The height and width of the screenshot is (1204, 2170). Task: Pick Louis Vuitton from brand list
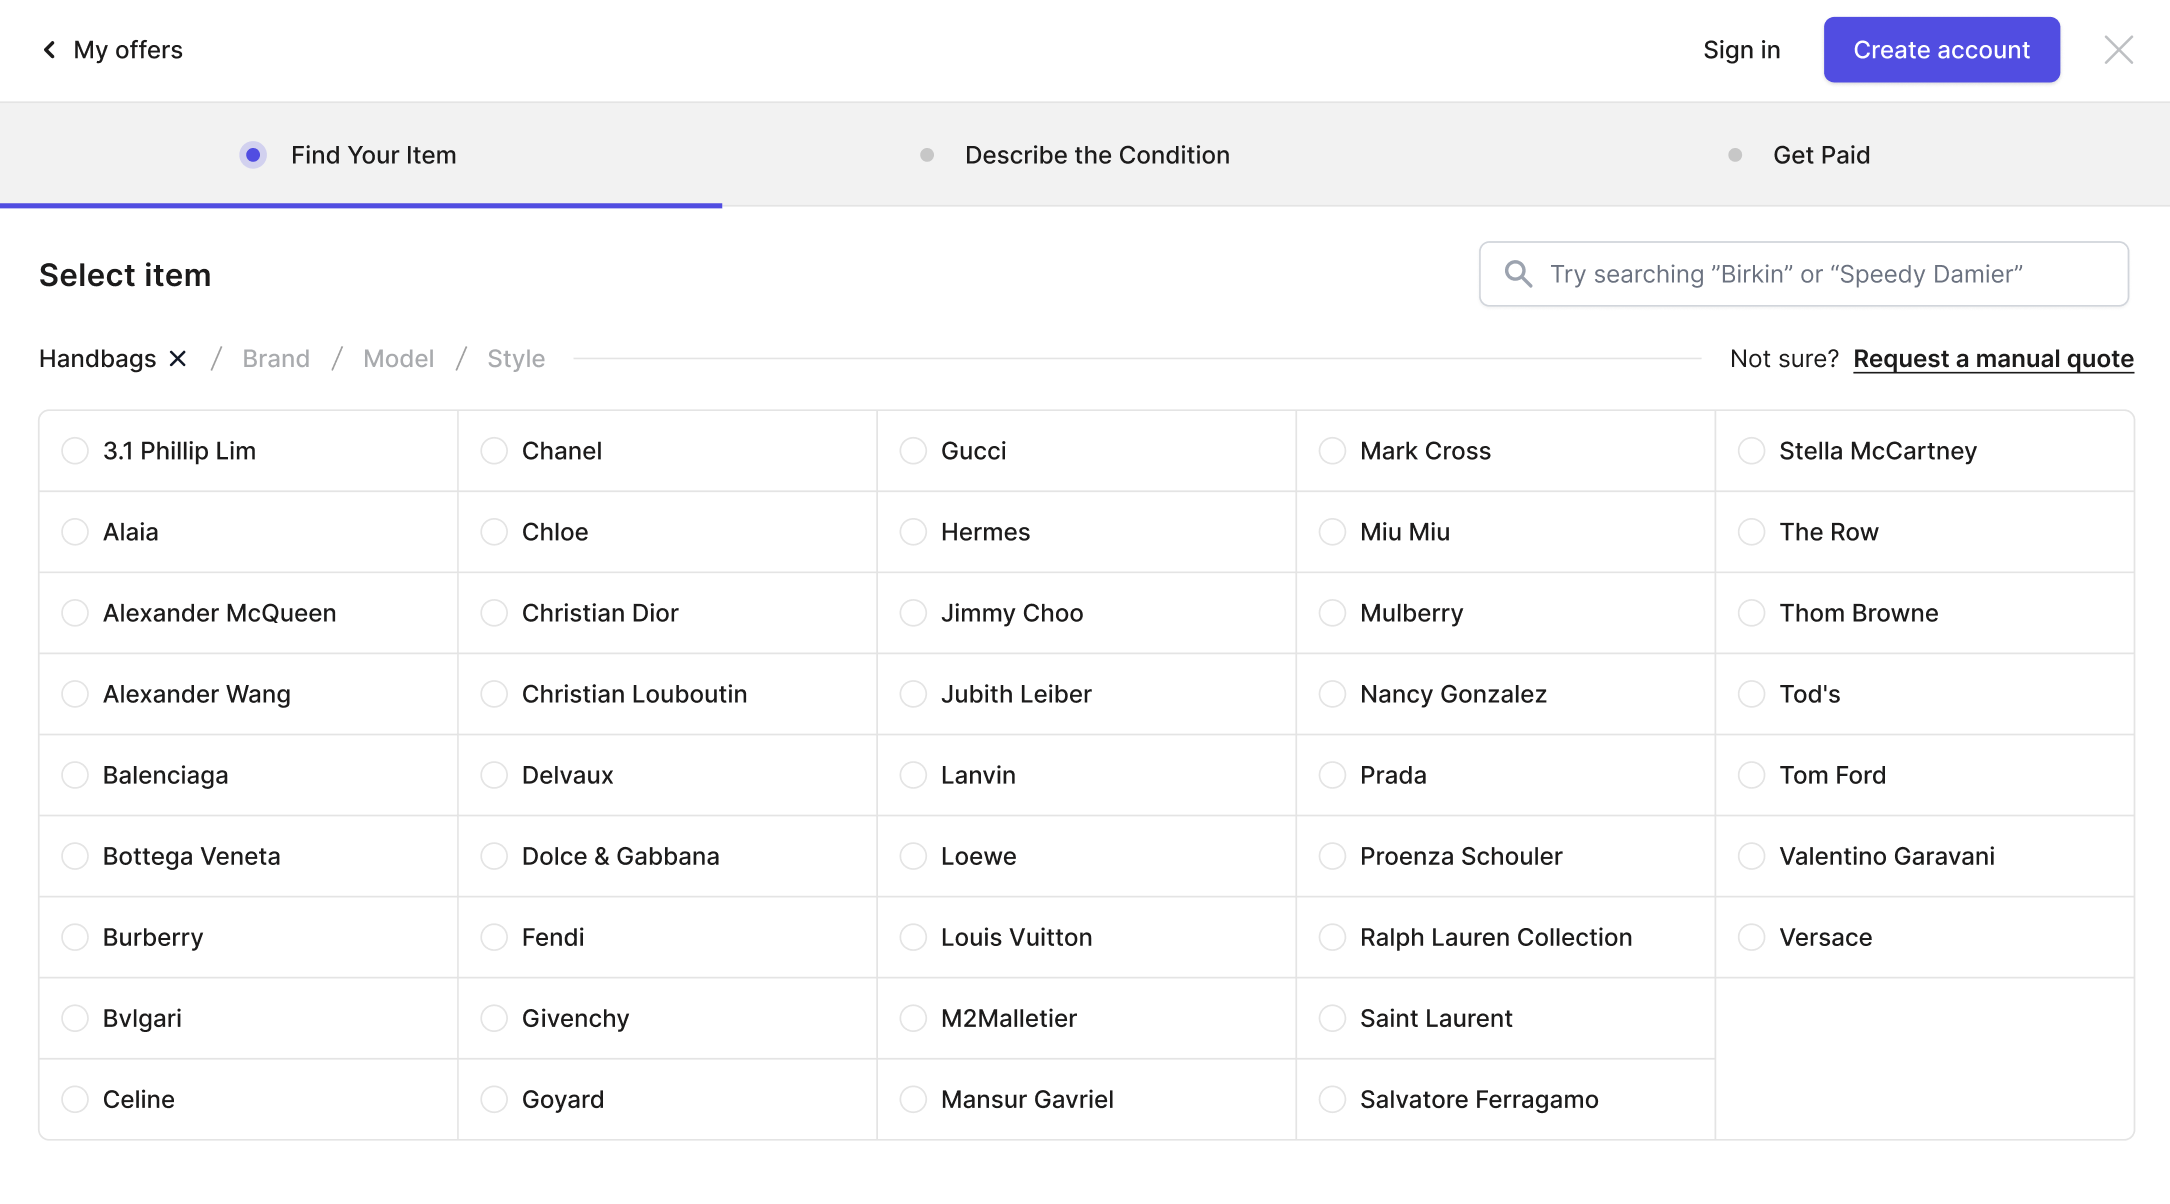(x=1086, y=937)
